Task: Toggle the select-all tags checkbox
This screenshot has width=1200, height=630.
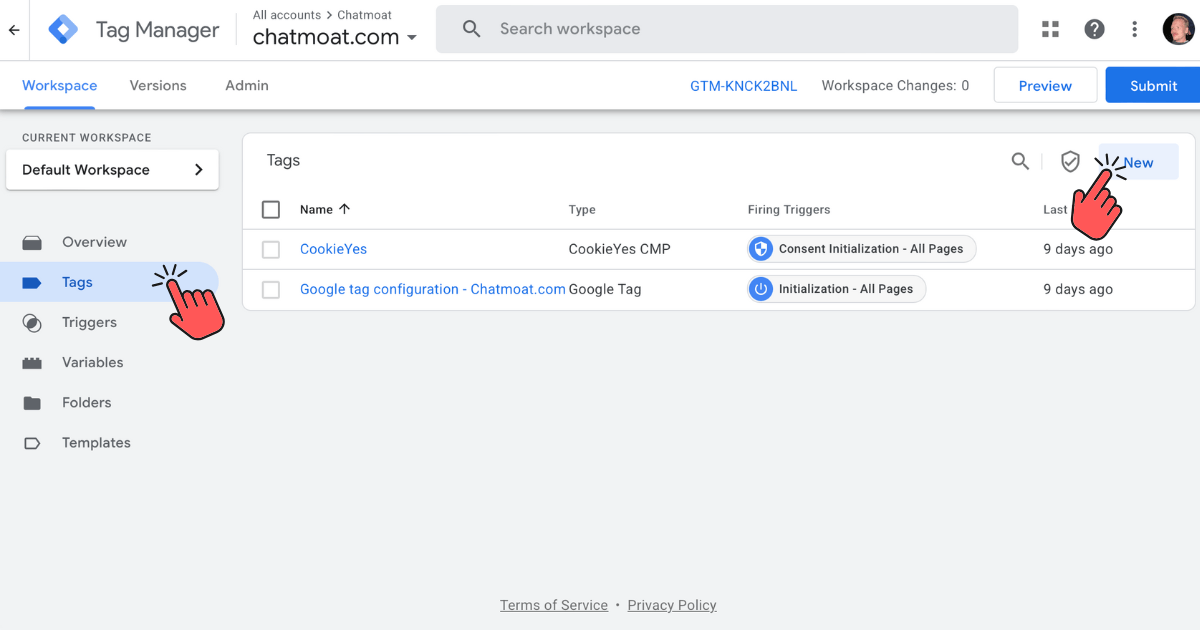Action: pyautogui.click(x=271, y=209)
